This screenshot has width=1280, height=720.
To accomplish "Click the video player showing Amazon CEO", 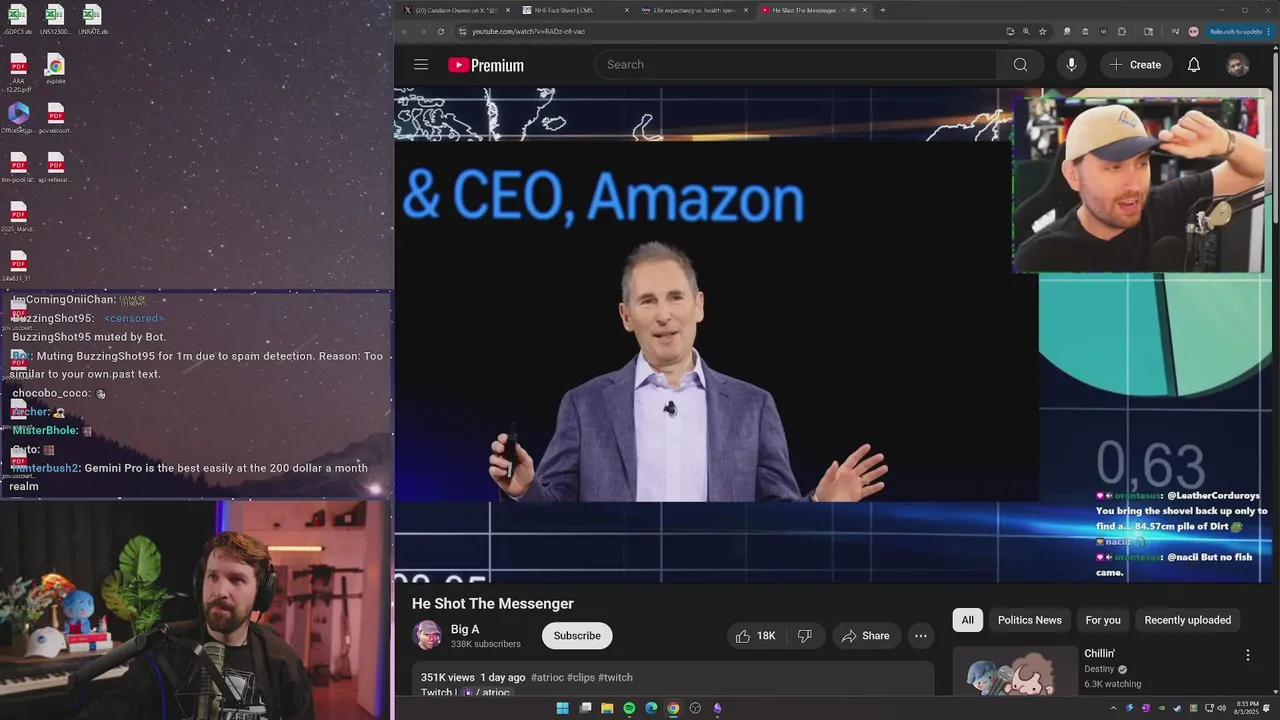I will tap(833, 335).
